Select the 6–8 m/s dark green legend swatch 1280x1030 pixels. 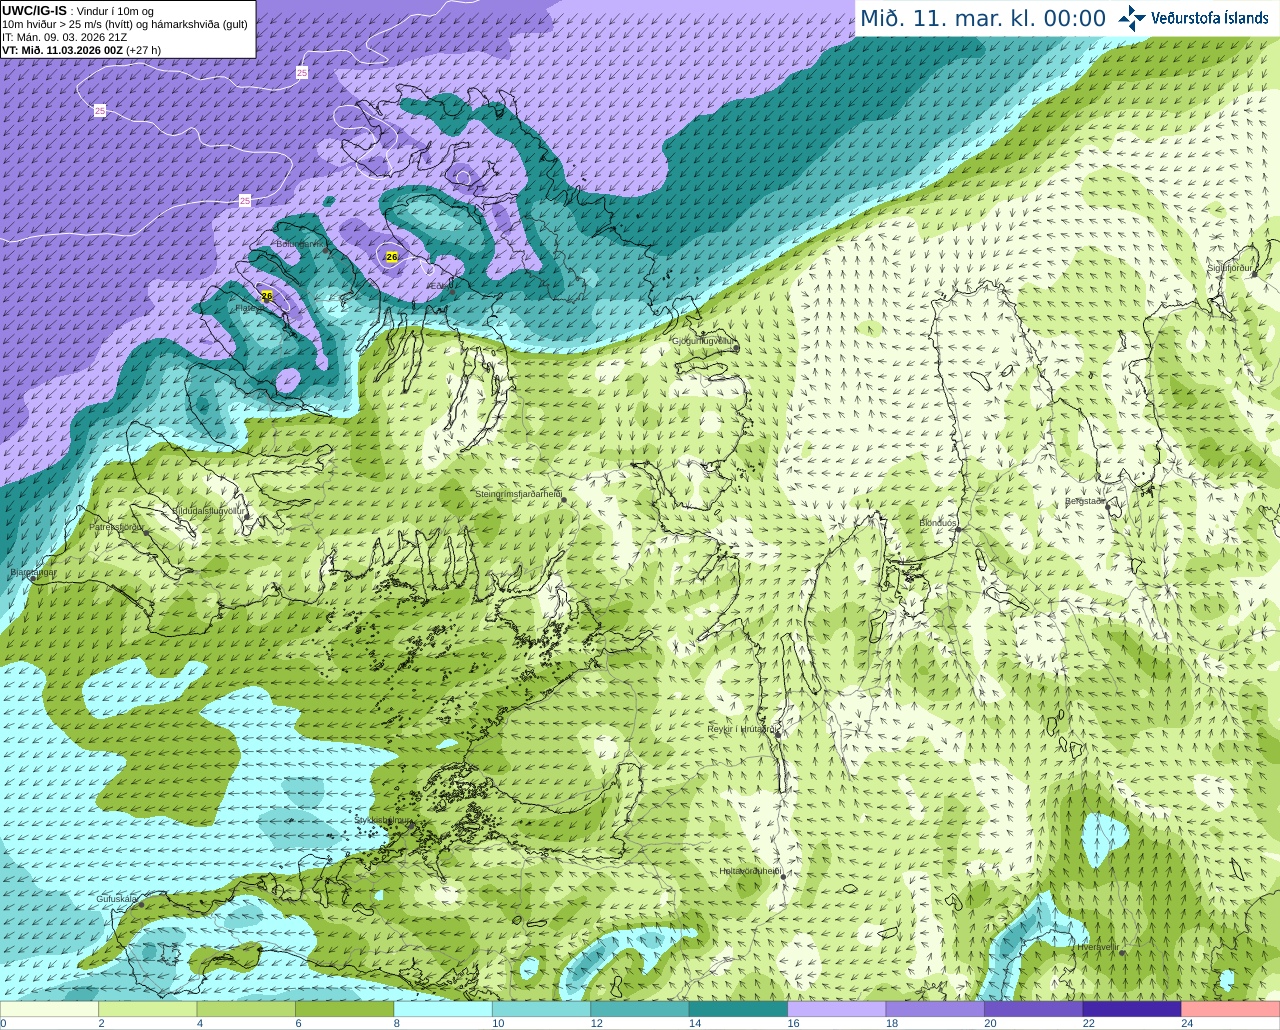tap(344, 1009)
